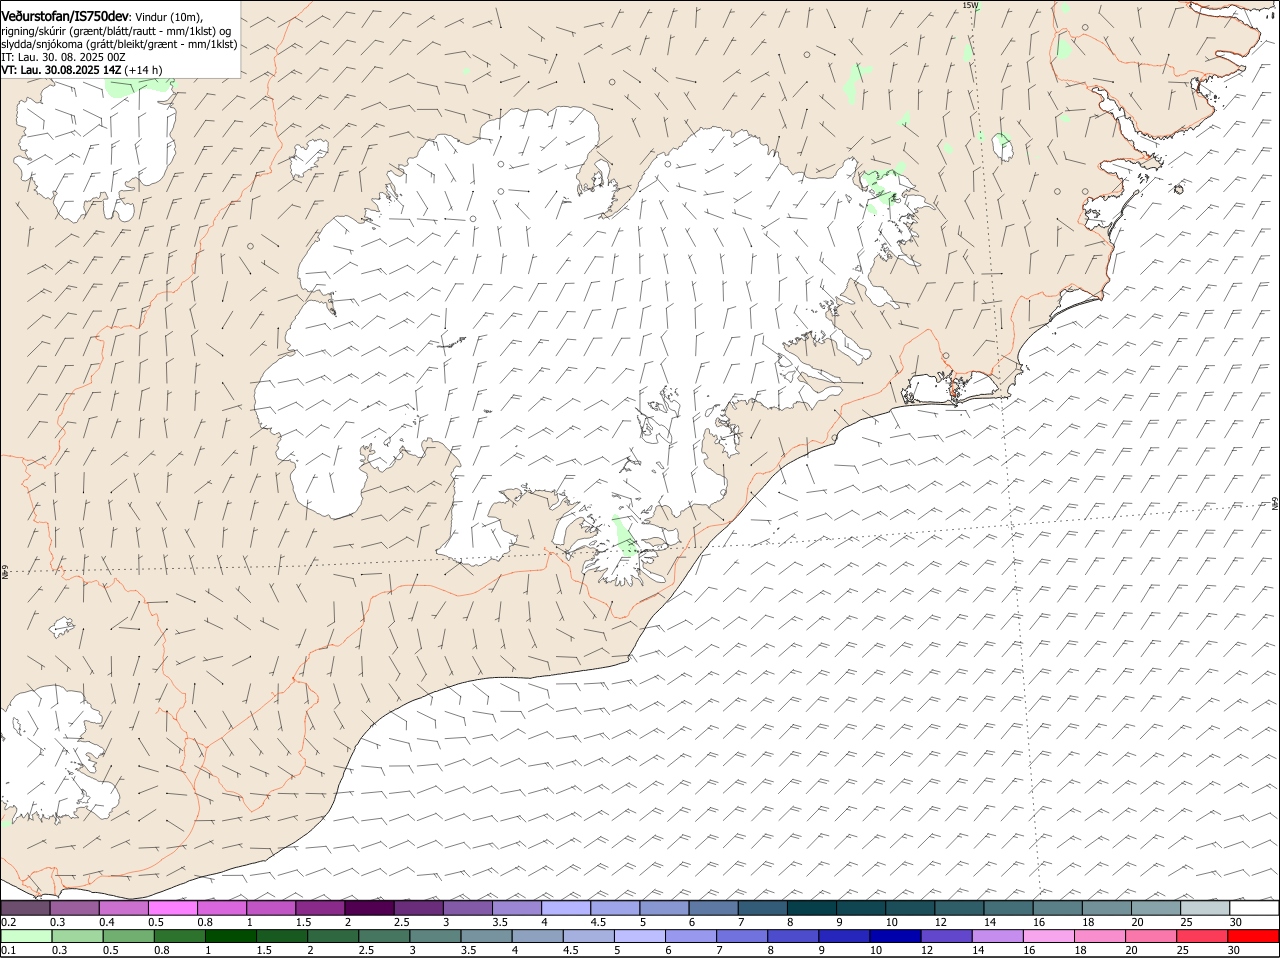Screen dimensions: 1280x958
Task: Select the dark teal 9 swatch in the upper scale
Action: coord(861,908)
